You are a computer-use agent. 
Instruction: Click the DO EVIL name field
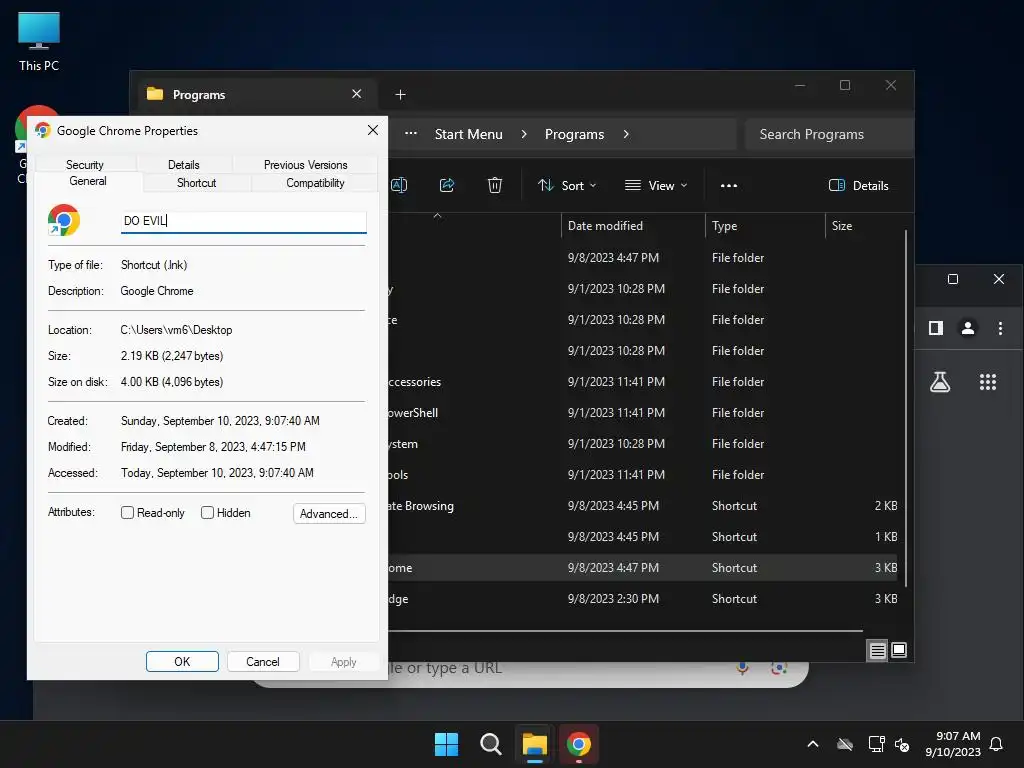click(244, 221)
